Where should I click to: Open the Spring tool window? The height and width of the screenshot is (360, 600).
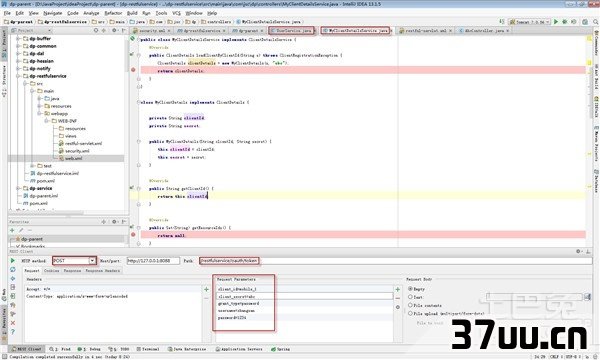pyautogui.click(x=280, y=349)
